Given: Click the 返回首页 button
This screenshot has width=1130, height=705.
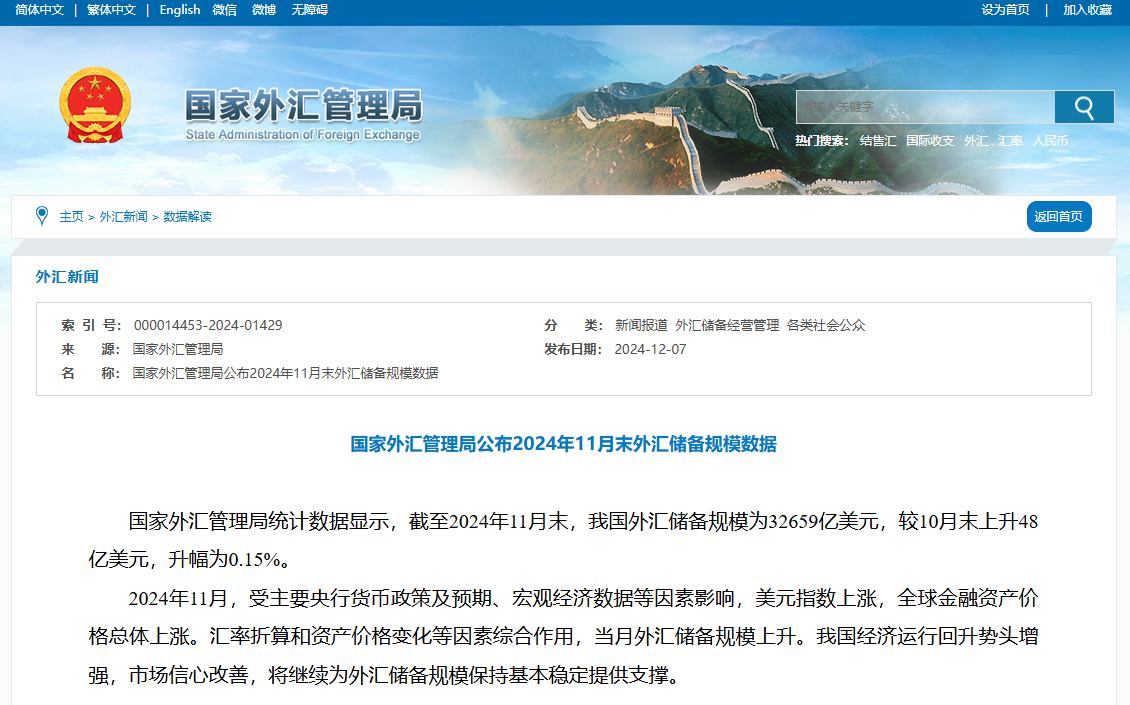Looking at the screenshot, I should tap(1058, 216).
